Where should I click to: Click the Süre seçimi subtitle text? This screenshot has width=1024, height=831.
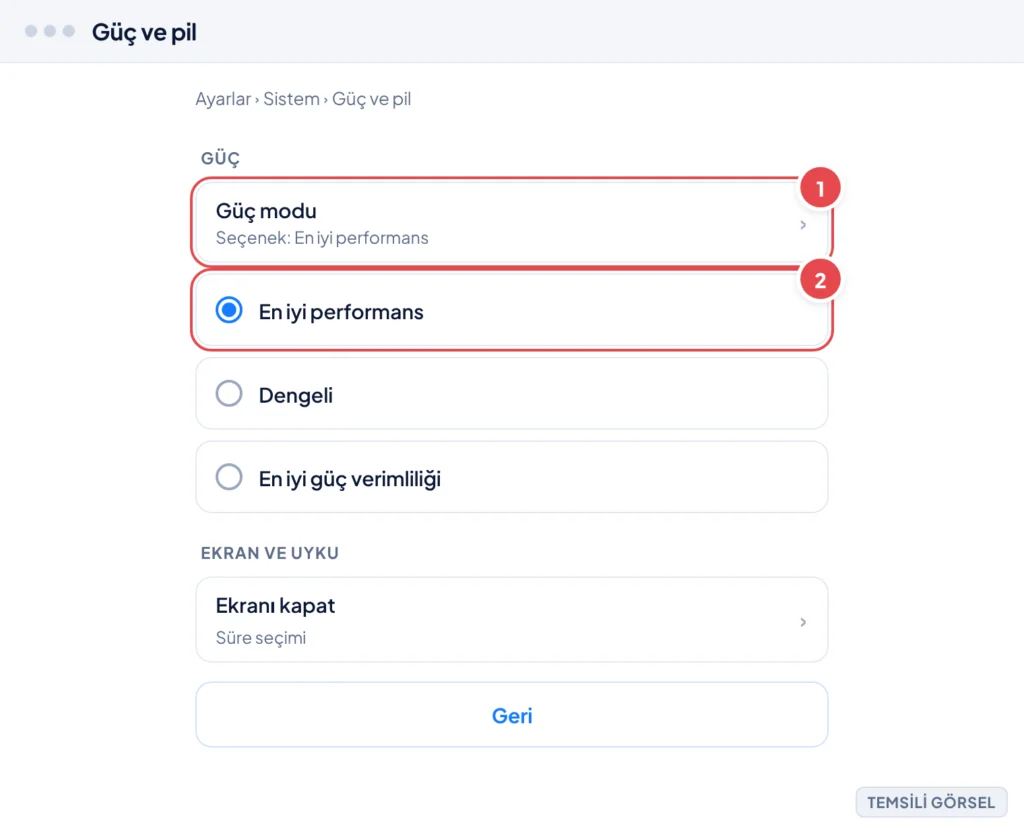point(261,638)
